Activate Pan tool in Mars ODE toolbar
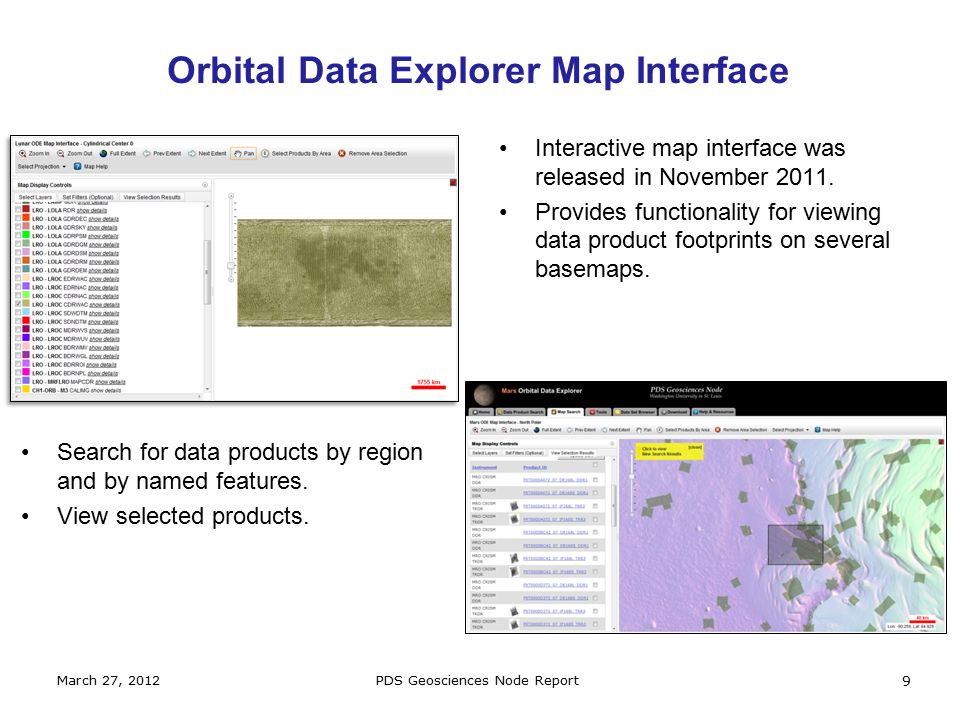 click(644, 430)
